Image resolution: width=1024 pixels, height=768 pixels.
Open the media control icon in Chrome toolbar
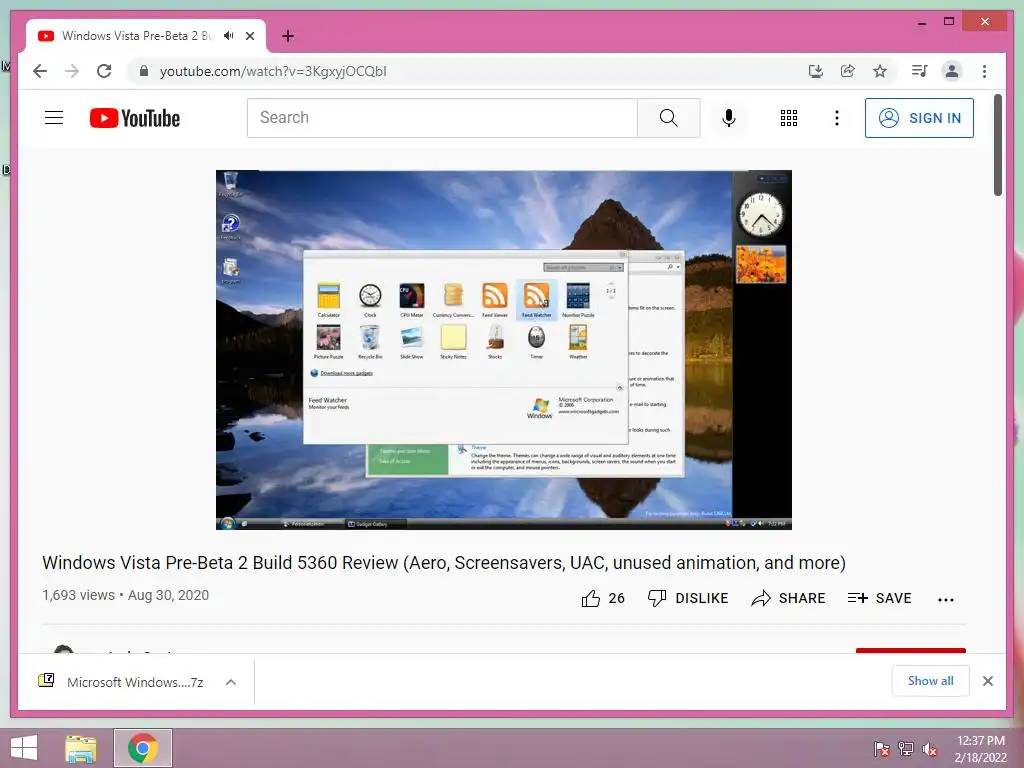pos(920,71)
